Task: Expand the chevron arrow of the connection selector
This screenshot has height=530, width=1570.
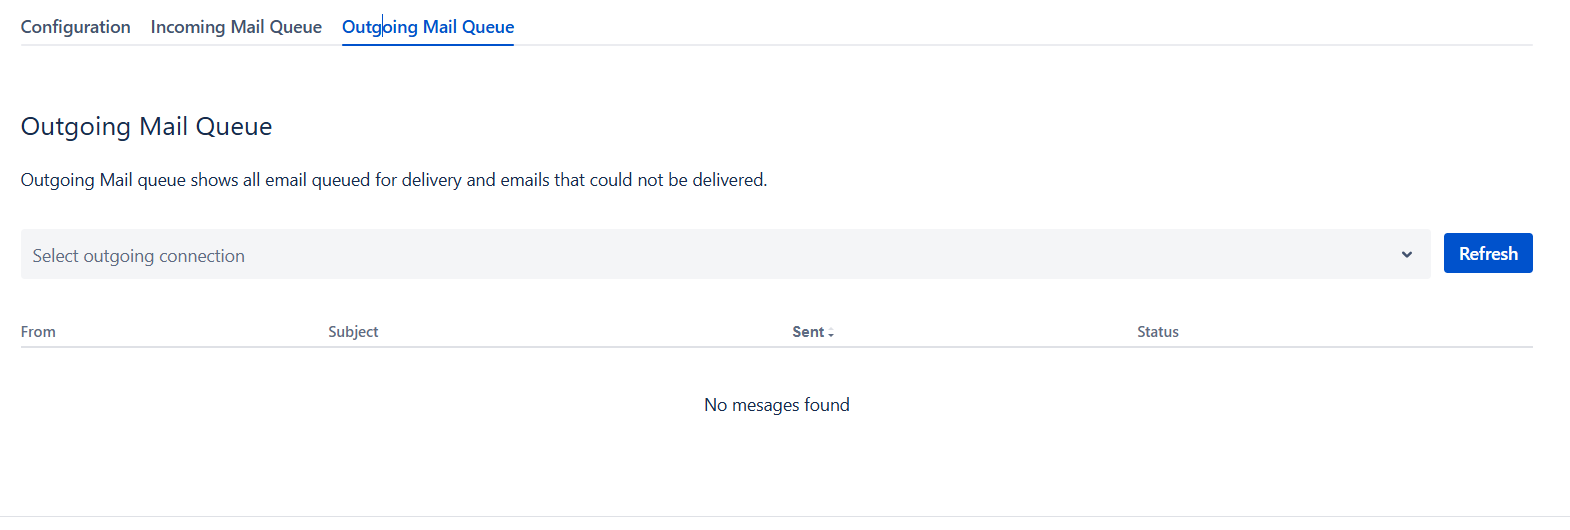Action: click(x=1406, y=255)
